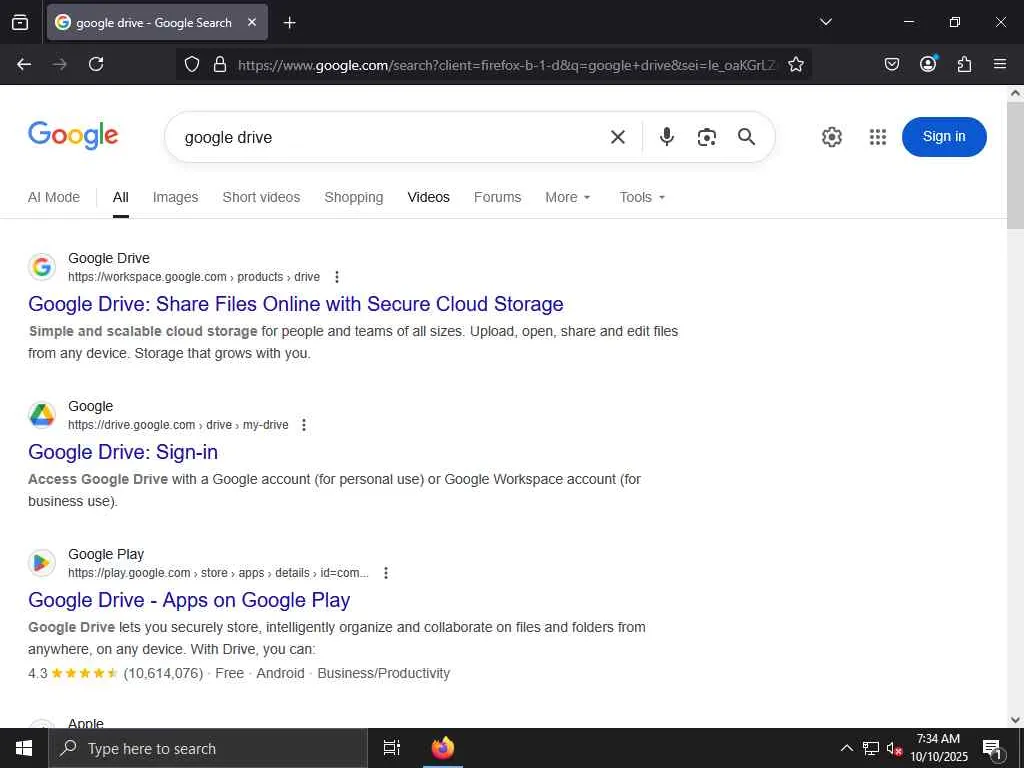Click the workspace.google.com URL text
This screenshot has width=1024, height=768.
point(194,277)
